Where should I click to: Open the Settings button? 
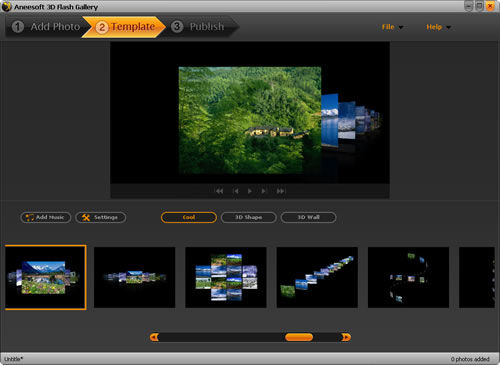(x=101, y=217)
